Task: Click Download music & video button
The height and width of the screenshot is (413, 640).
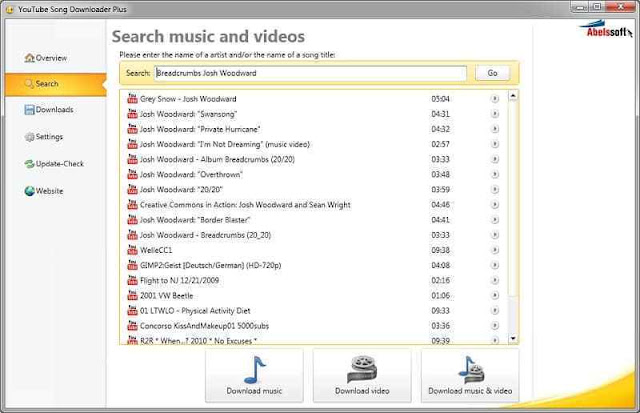Action: pyautogui.click(x=470, y=376)
